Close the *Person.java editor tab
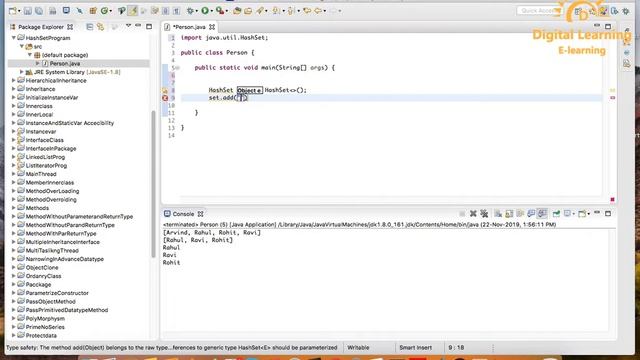 click(x=212, y=27)
